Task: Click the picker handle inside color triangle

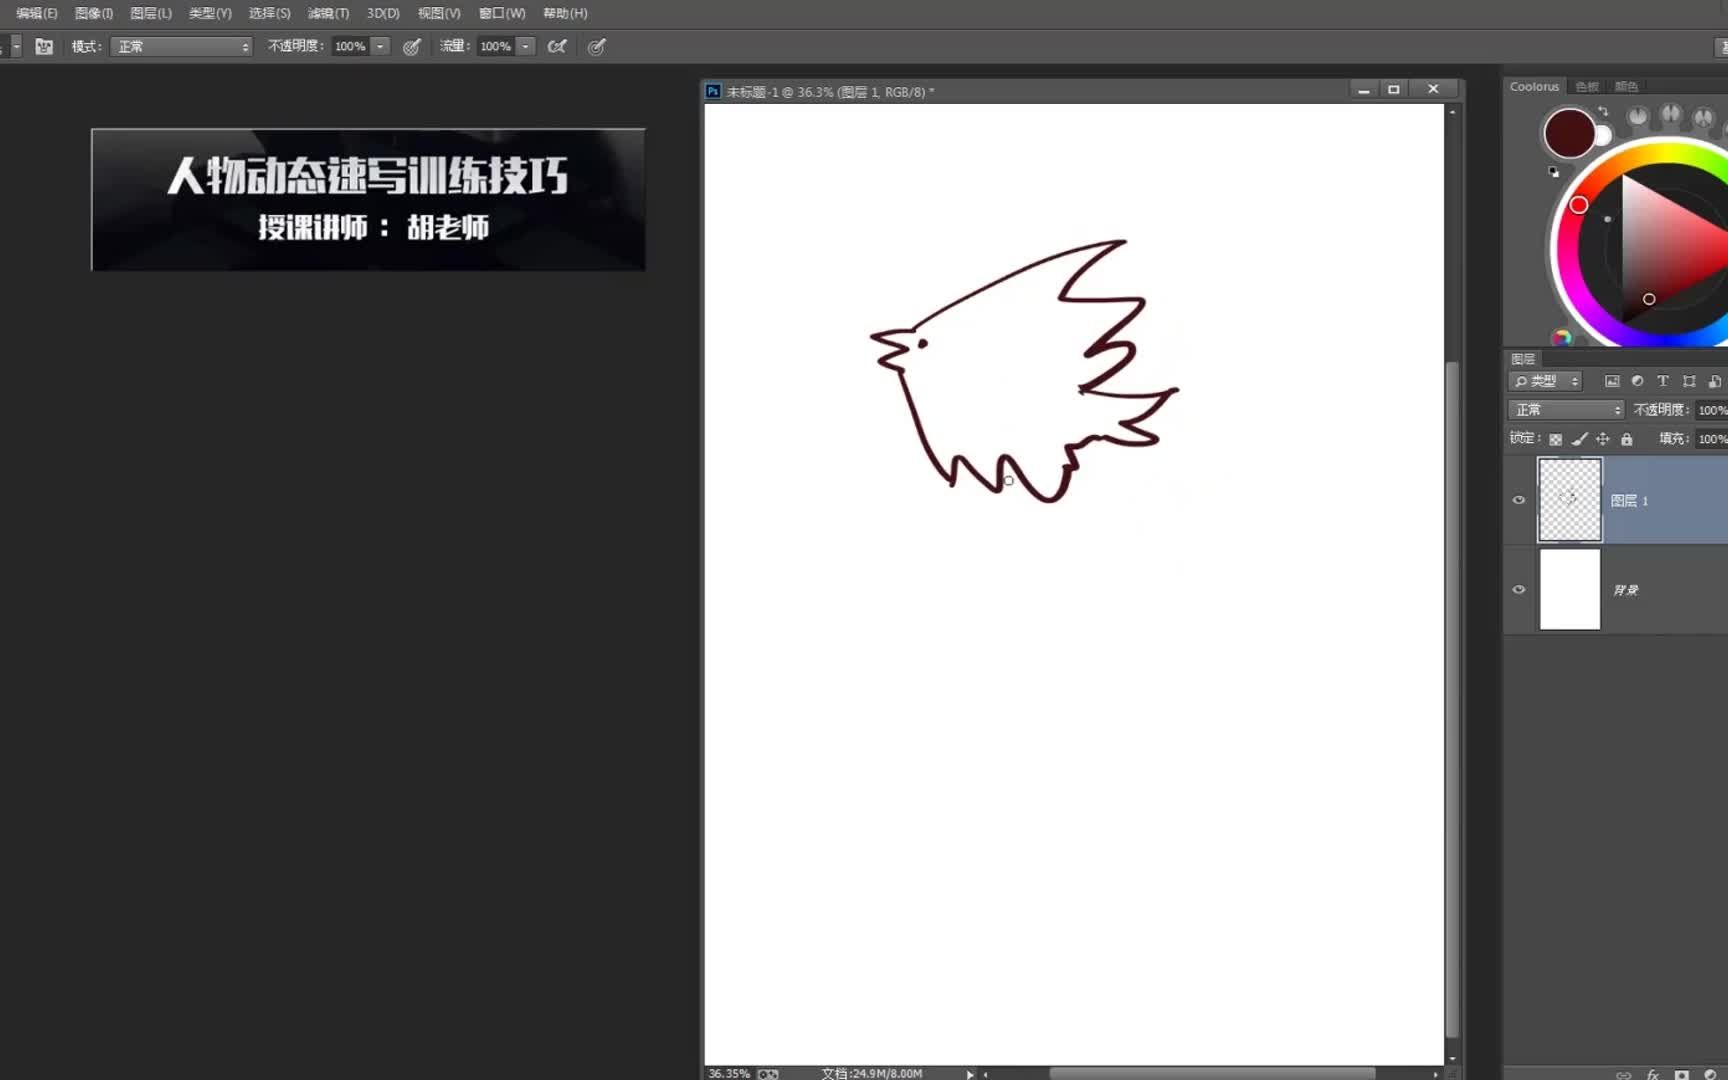Action: [x=1649, y=299]
